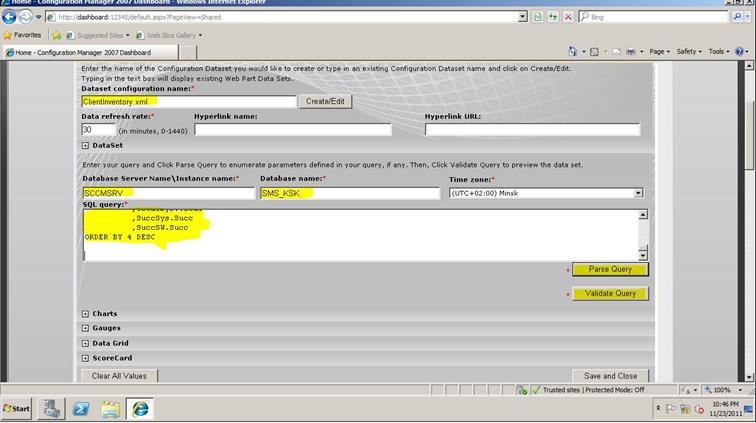
Task: Open the Favorites star button
Action: pyautogui.click(x=22, y=35)
